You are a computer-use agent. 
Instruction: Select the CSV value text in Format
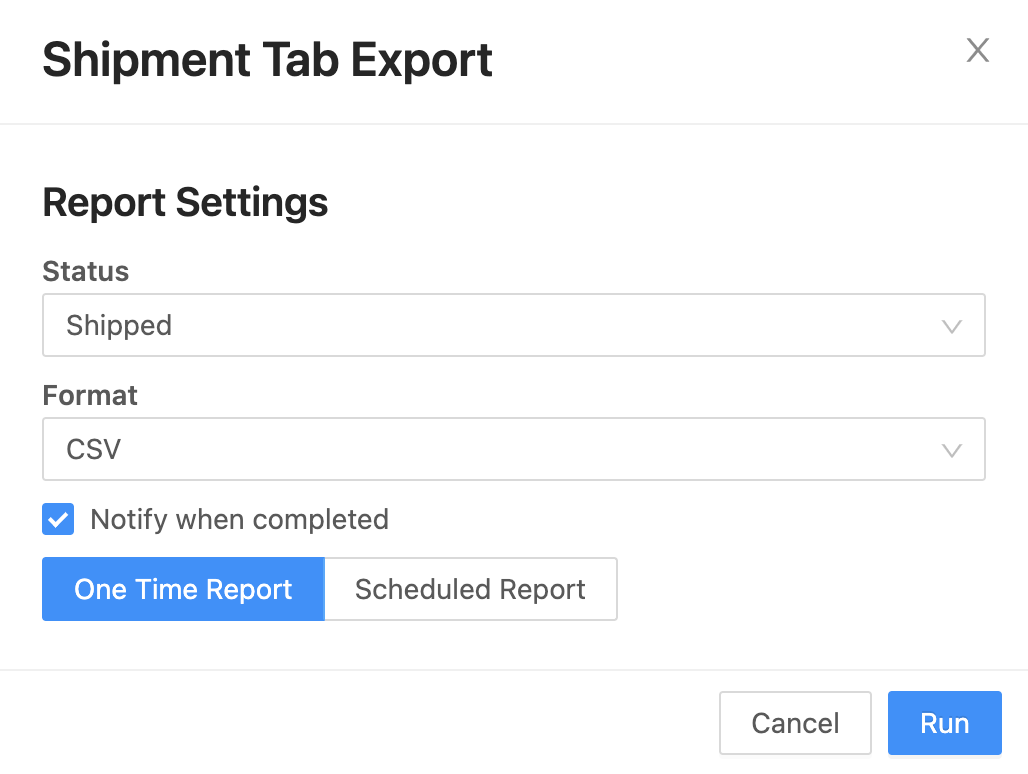[94, 450]
